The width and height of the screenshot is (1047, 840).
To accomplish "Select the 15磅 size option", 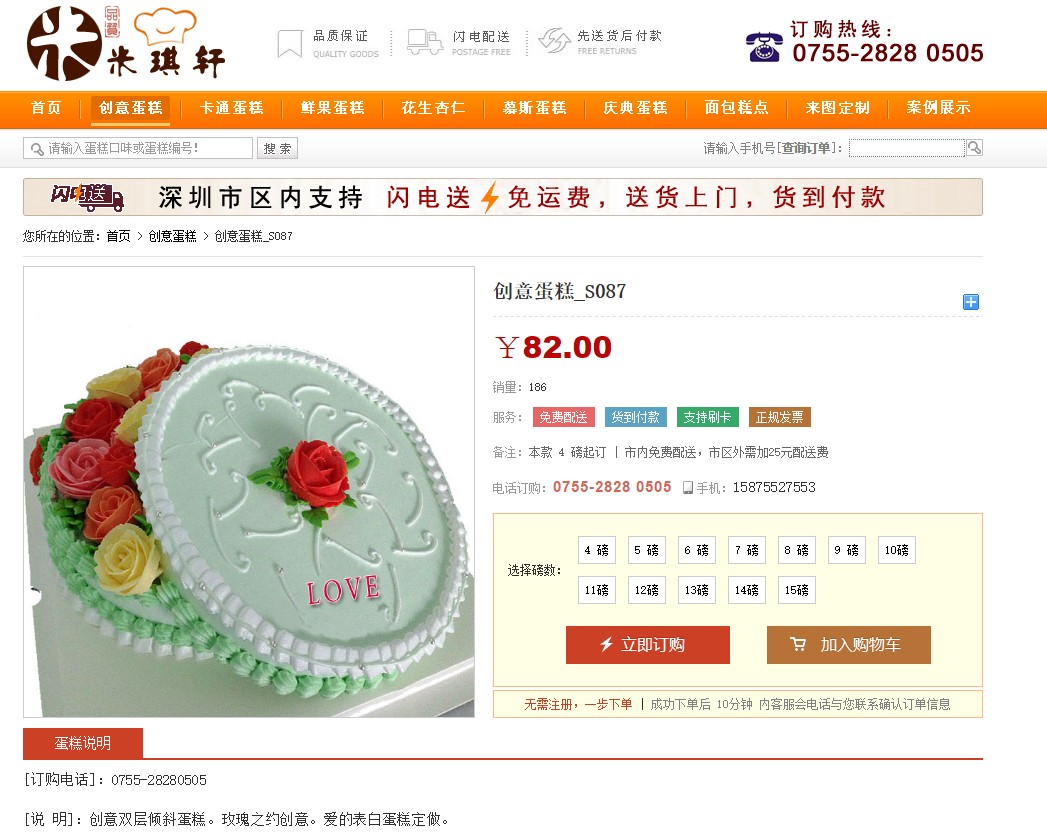I will click(x=796, y=590).
